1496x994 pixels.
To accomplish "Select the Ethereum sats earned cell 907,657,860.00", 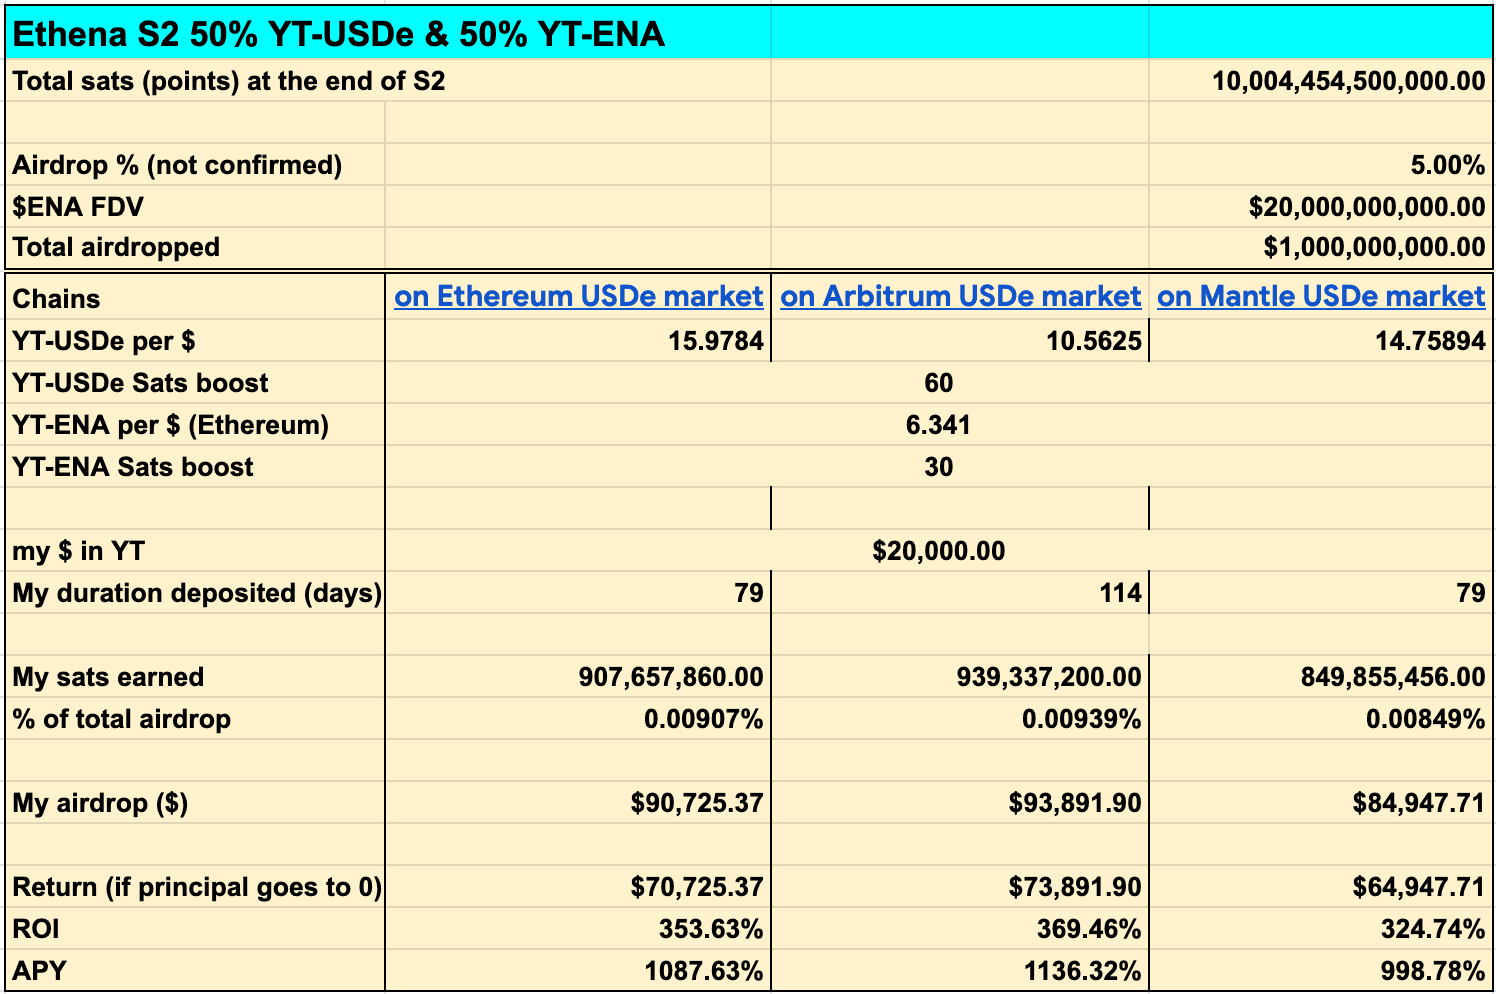I will 579,677.
